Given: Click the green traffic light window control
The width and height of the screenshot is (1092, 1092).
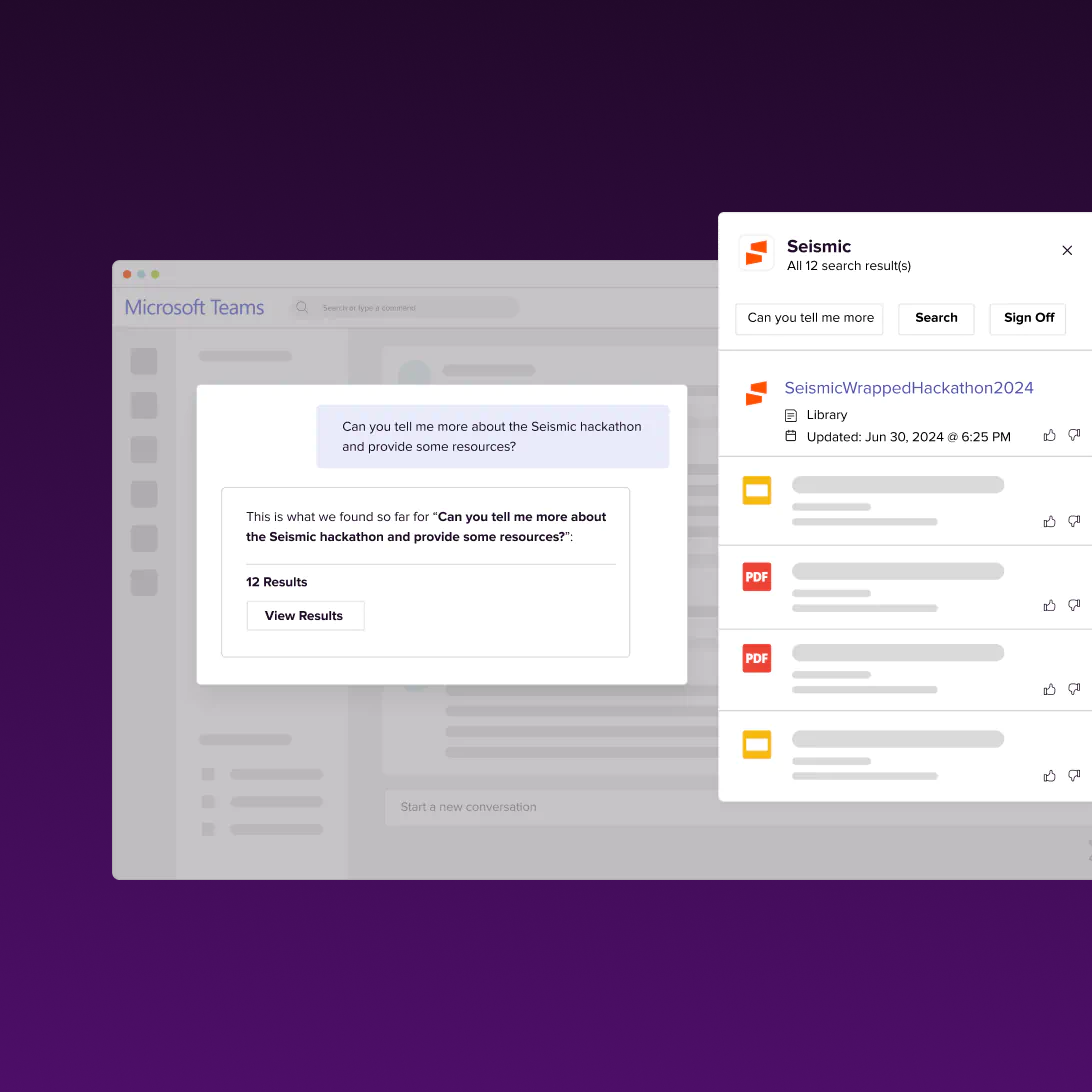Looking at the screenshot, I should [155, 273].
